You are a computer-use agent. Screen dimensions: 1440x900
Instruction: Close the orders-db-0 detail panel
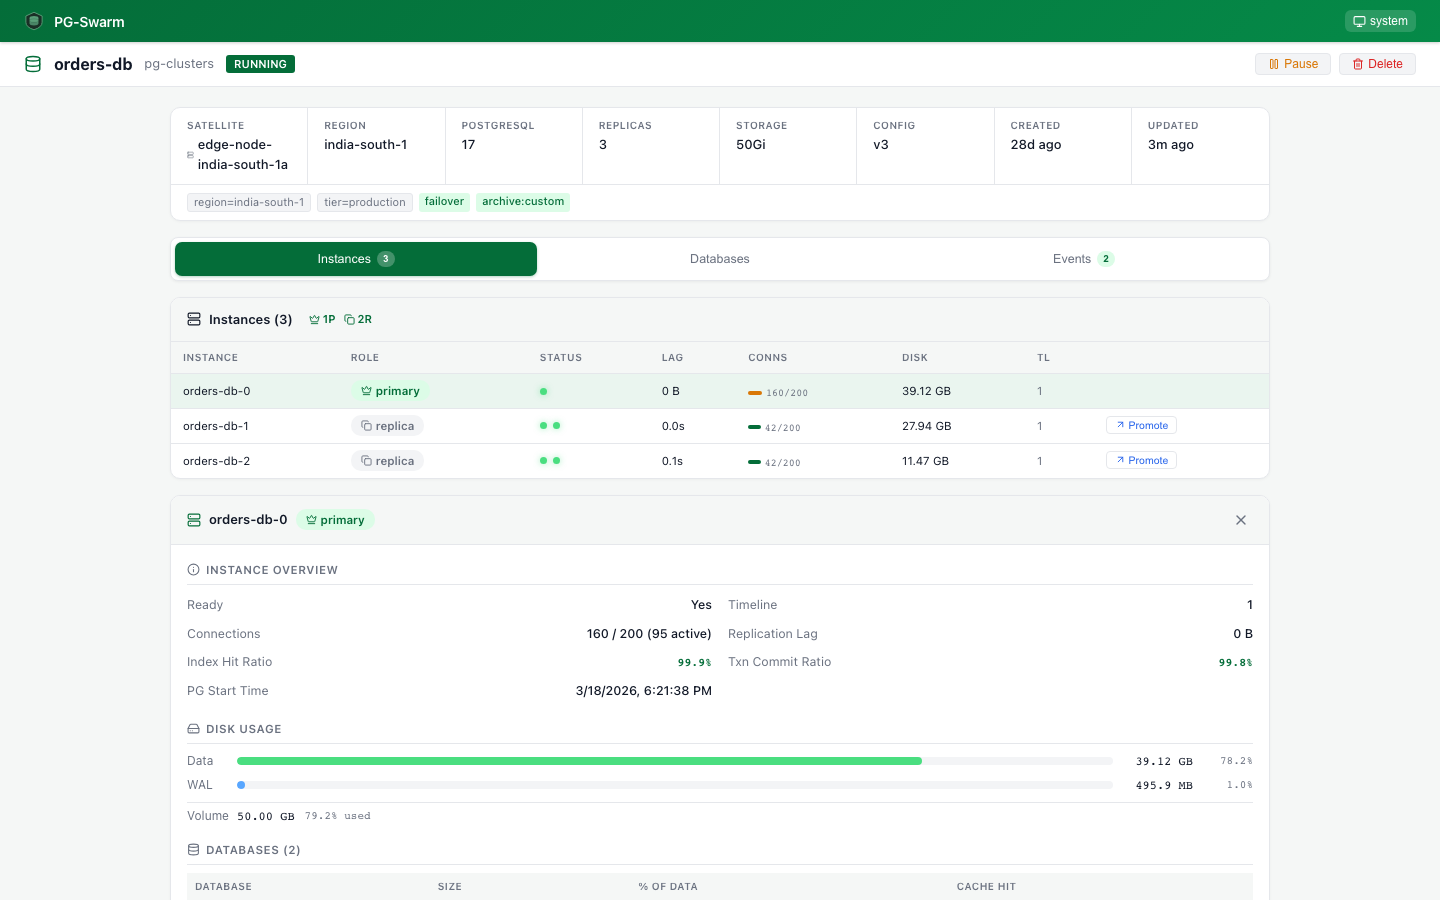[1241, 520]
